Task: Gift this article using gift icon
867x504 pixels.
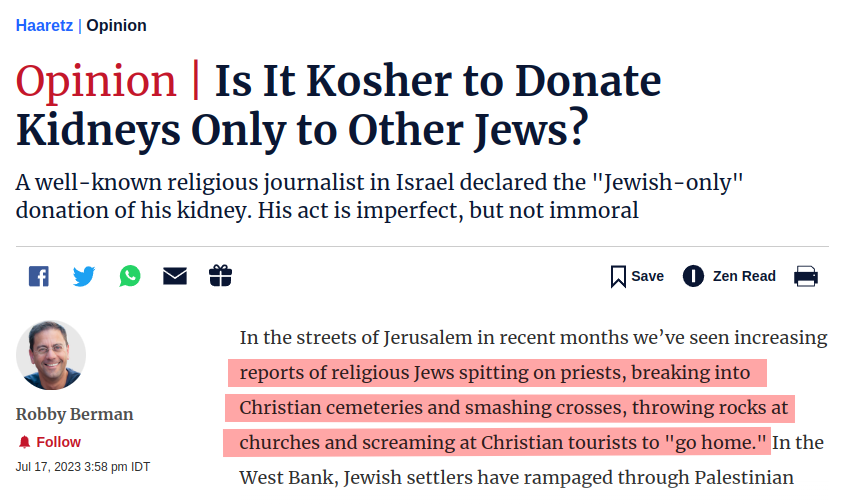Action: click(x=220, y=276)
